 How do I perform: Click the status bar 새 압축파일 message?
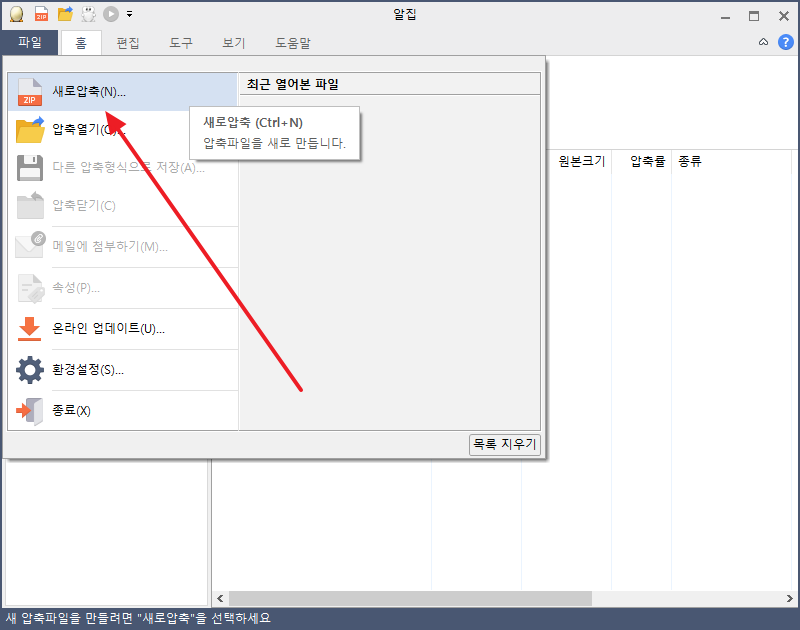click(x=138, y=618)
